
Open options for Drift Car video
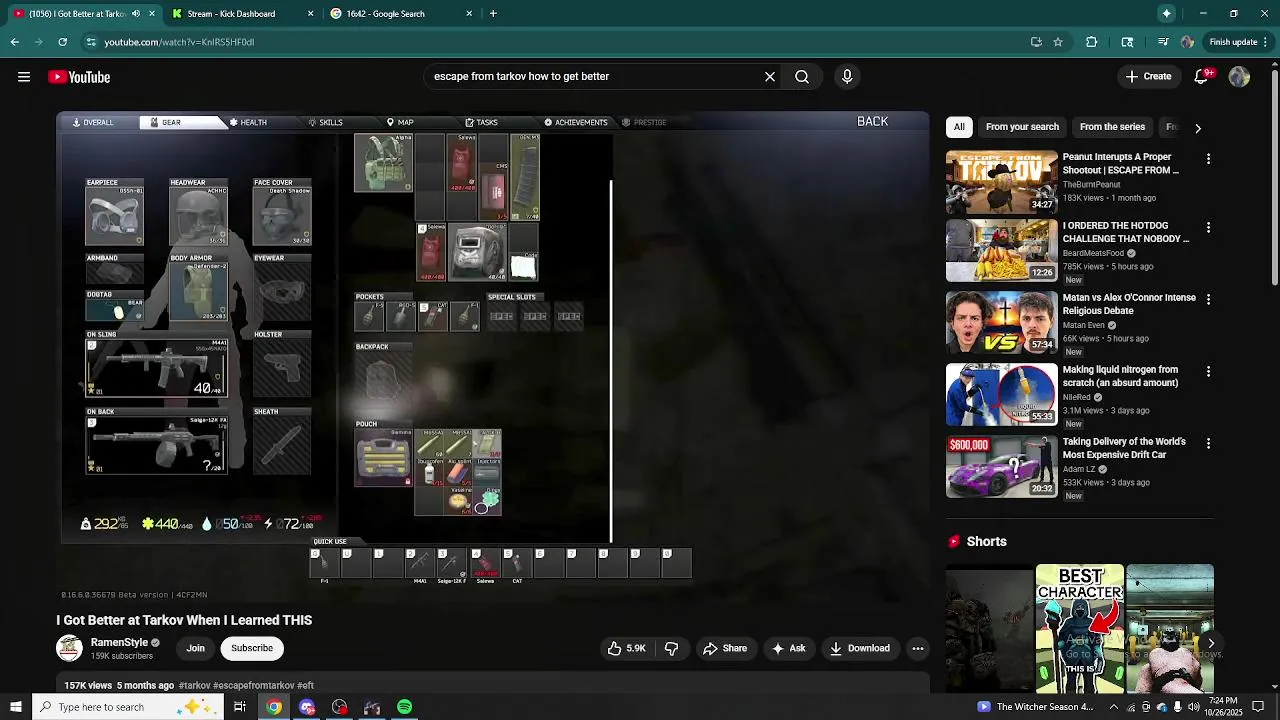pos(1208,443)
